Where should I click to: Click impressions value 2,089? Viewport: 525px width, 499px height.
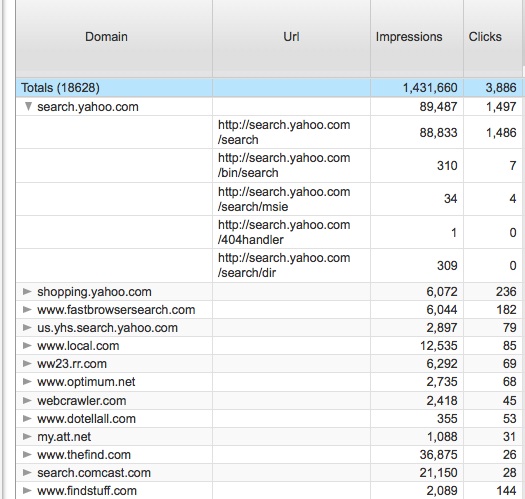442,491
